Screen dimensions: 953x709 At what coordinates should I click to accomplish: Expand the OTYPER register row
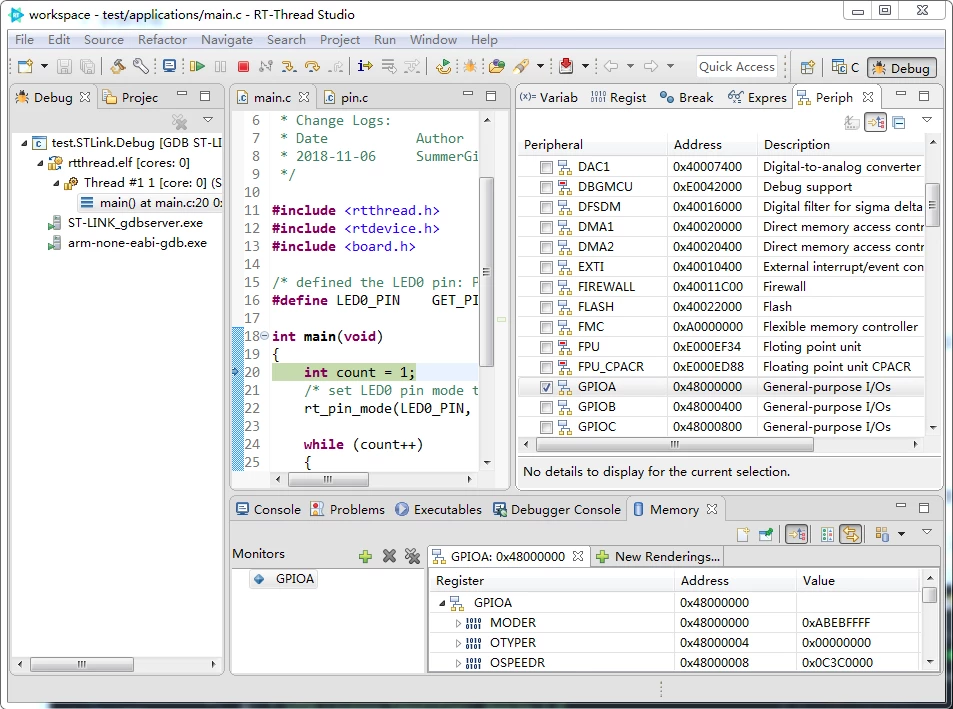(458, 643)
